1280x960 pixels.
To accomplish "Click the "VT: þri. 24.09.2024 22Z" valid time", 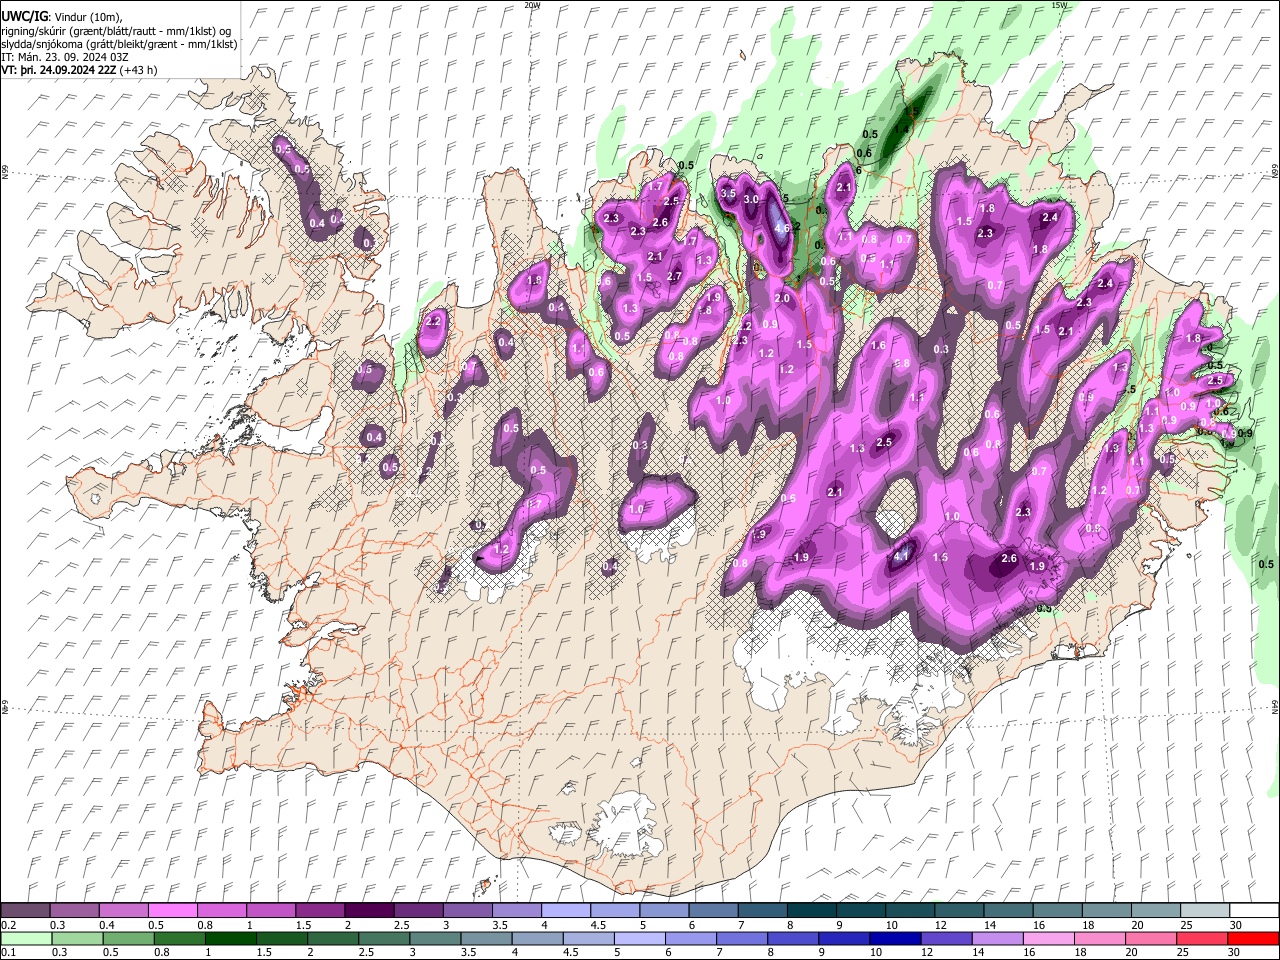I will (58, 70).
